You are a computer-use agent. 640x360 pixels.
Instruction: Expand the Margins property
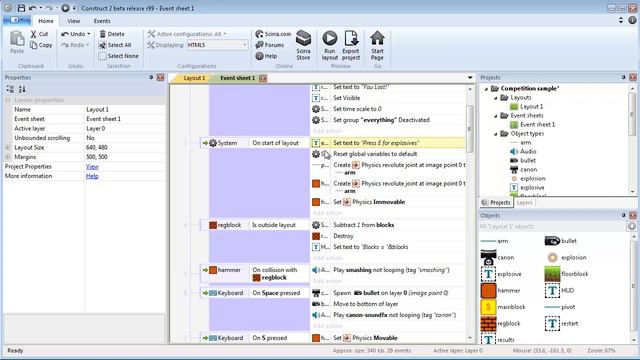tap(8, 157)
